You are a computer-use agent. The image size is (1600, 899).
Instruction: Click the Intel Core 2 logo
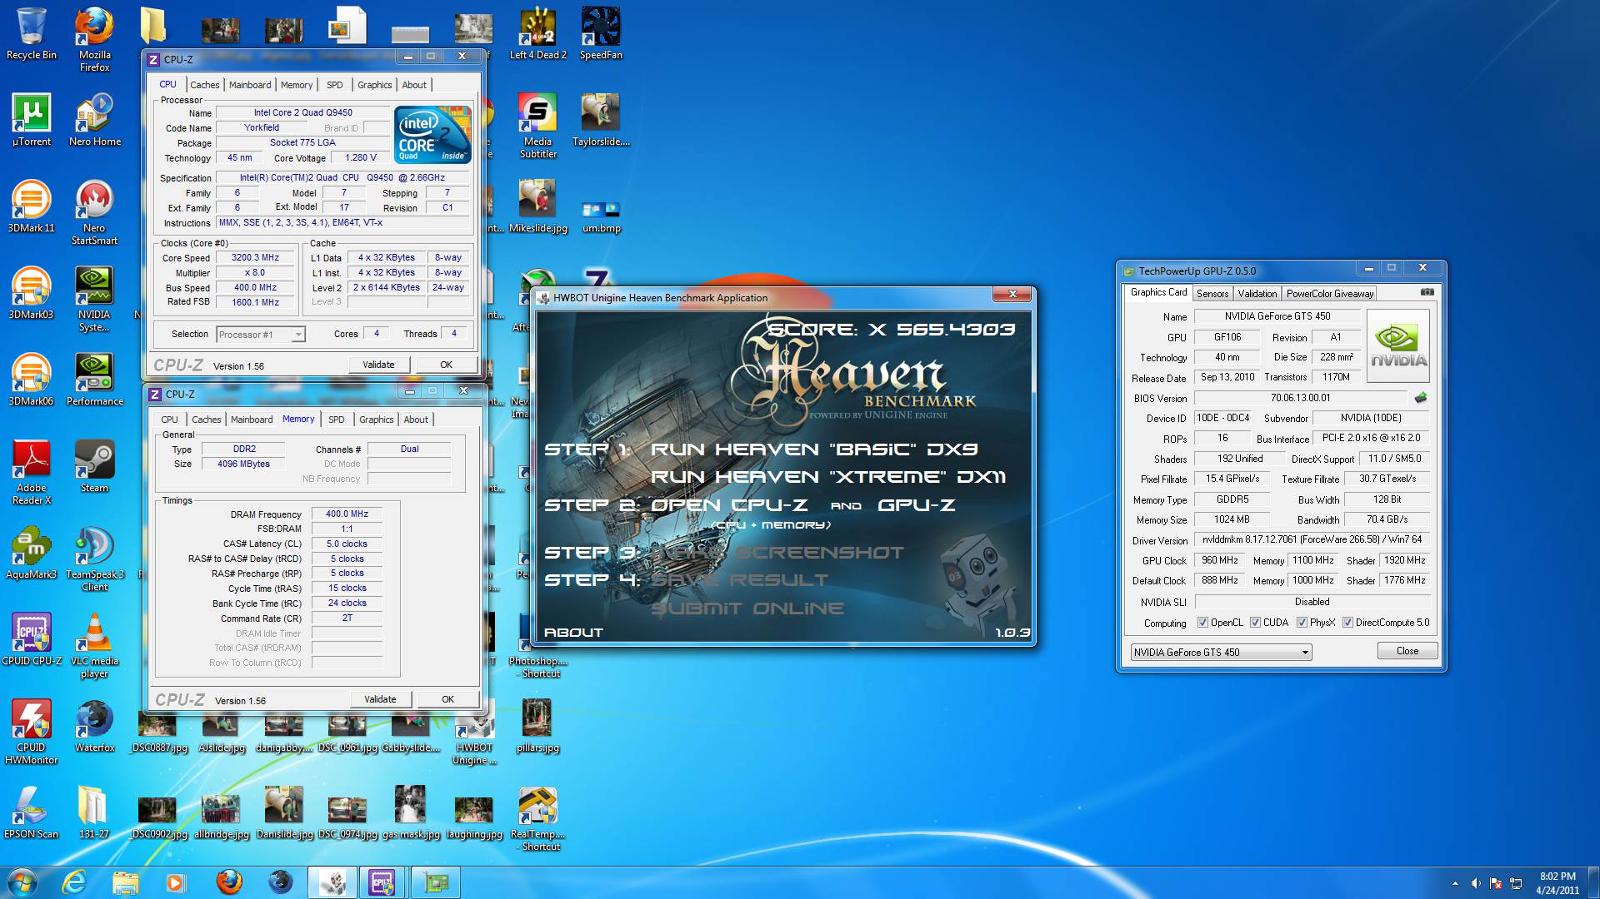click(x=432, y=135)
